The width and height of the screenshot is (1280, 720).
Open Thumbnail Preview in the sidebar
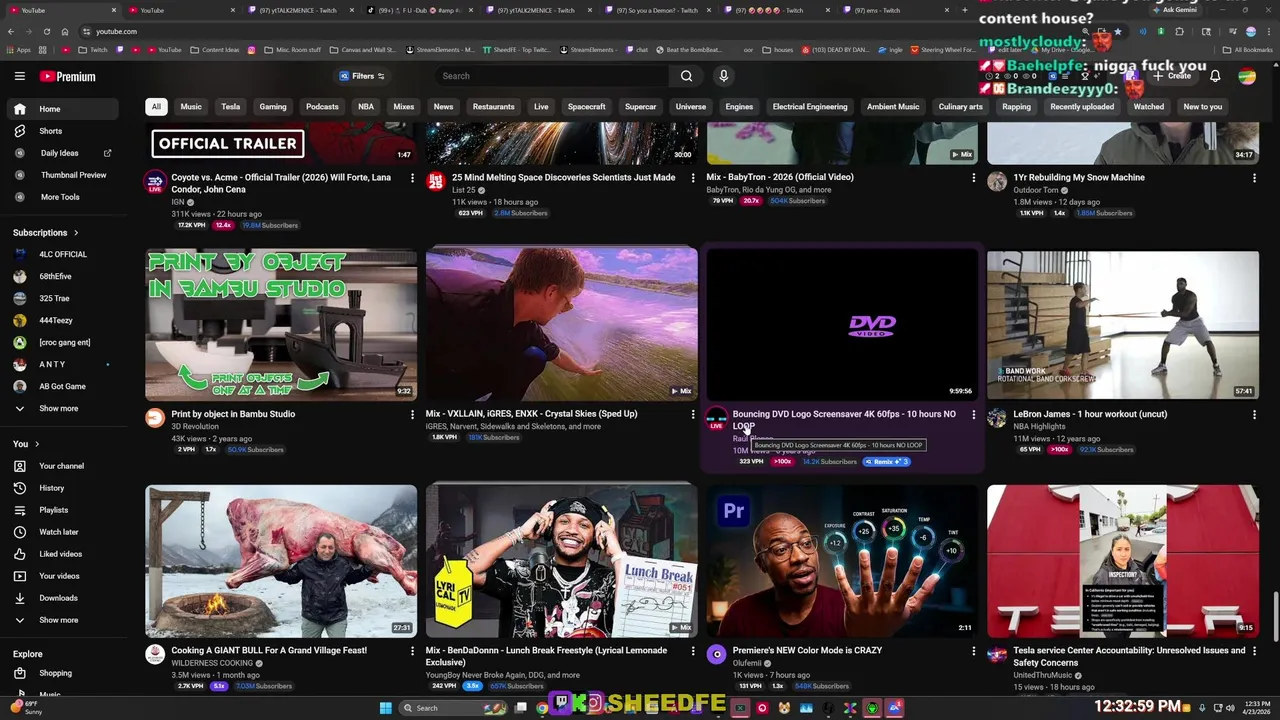tap(62, 175)
